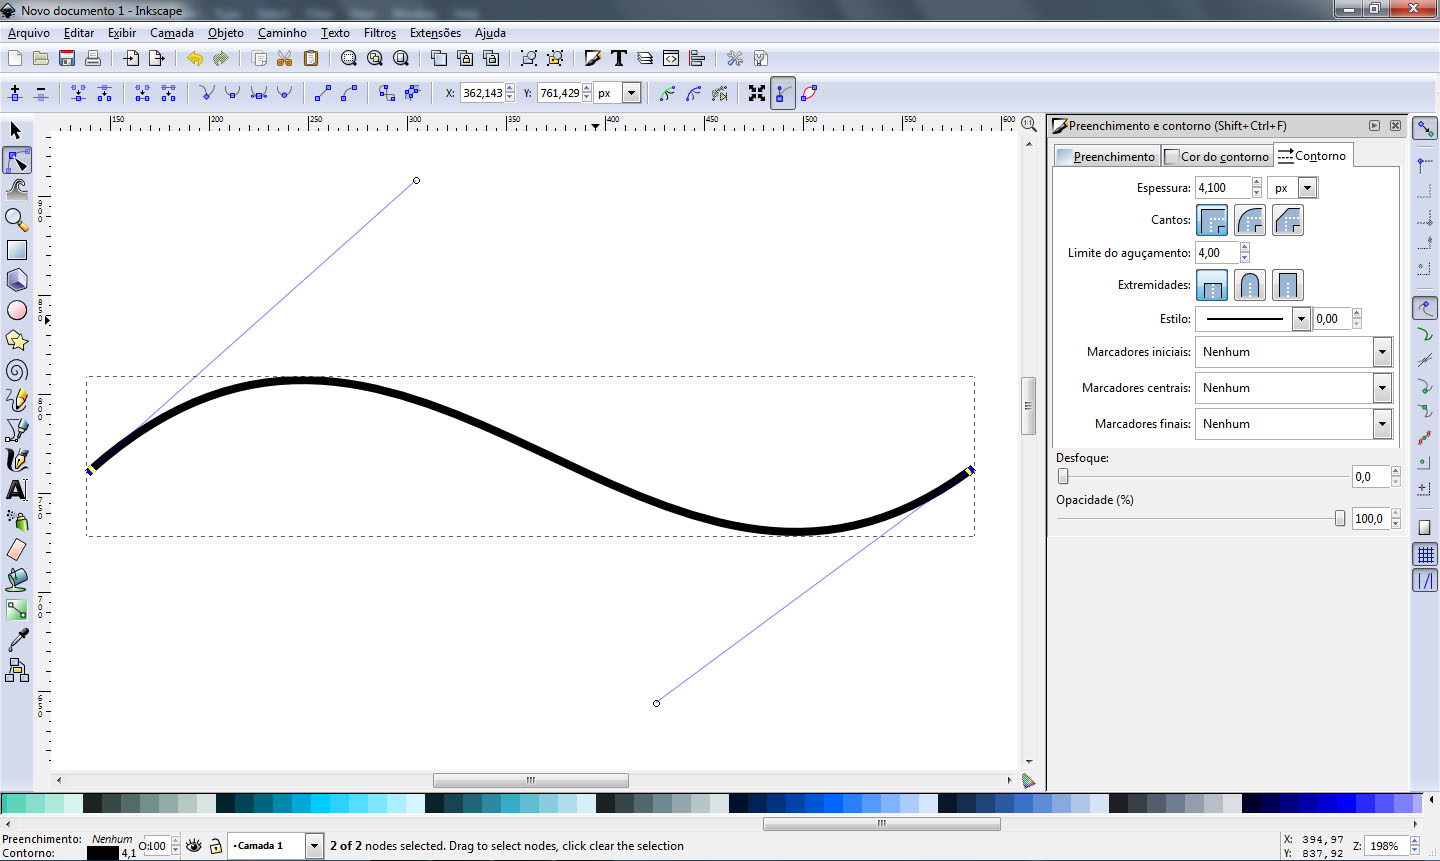Insert new node icon in node toolbar
The image size is (1440, 861).
tap(15, 93)
